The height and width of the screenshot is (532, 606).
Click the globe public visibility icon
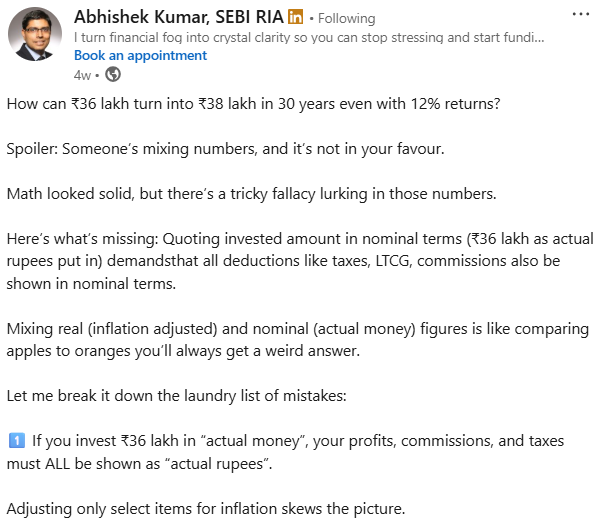tap(113, 73)
